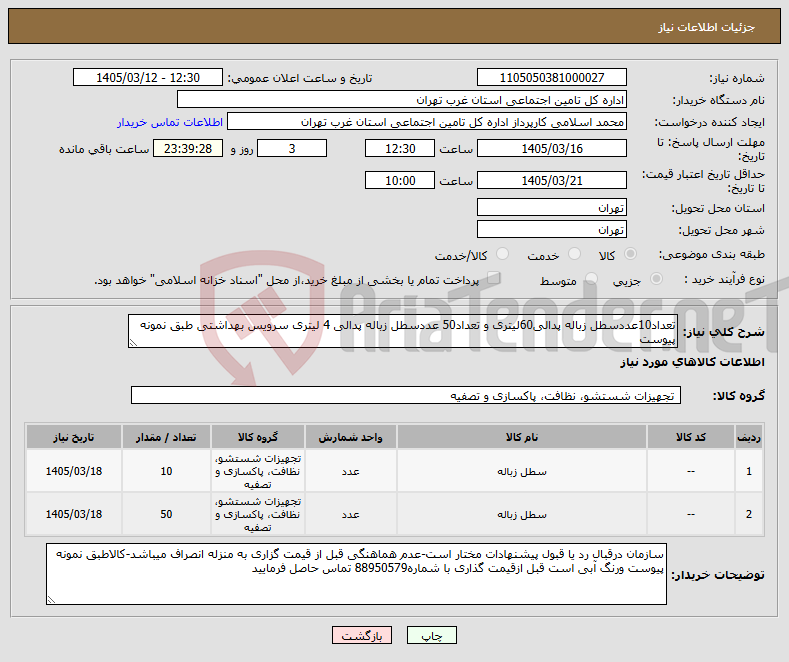Viewport: 789px width, 662px height.
Task: Click need date 1405/03/18 in row 1
Action: pyautogui.click(x=73, y=471)
